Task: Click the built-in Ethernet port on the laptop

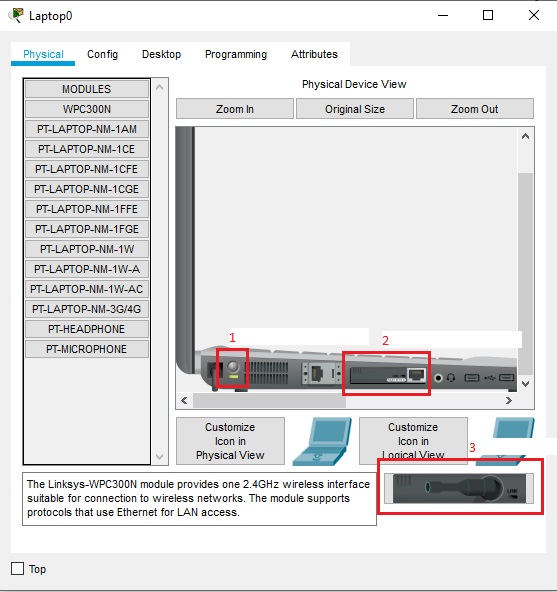Action: click(x=316, y=374)
